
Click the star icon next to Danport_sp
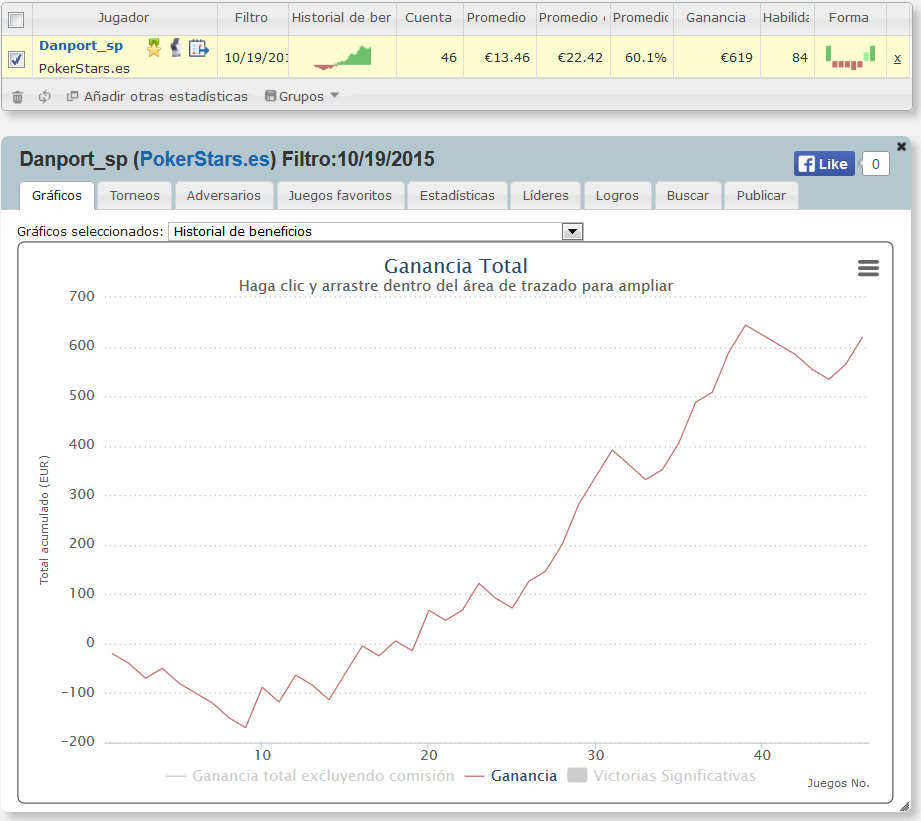click(154, 48)
